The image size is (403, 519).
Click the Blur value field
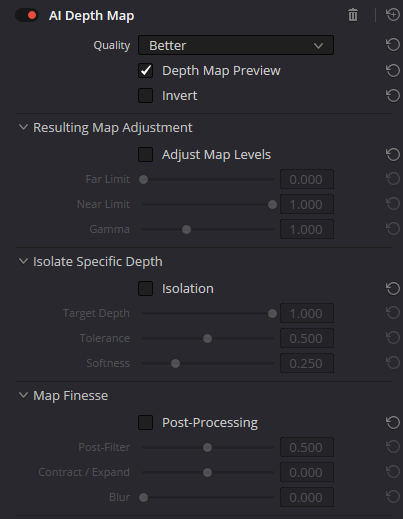307,497
